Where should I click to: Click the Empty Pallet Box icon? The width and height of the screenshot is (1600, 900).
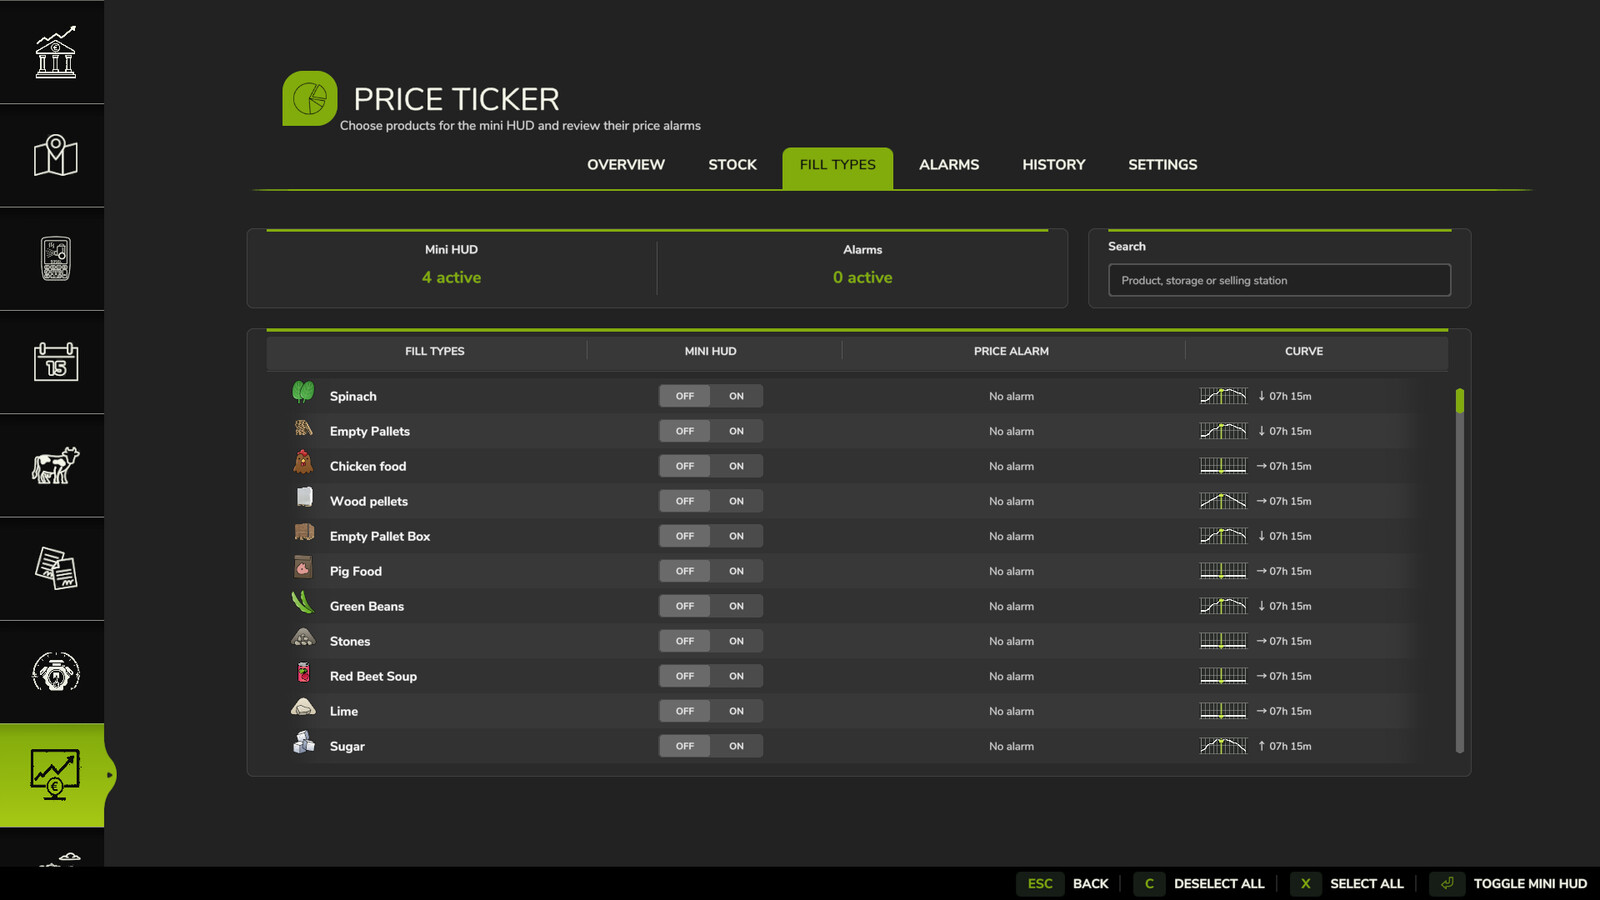click(304, 532)
